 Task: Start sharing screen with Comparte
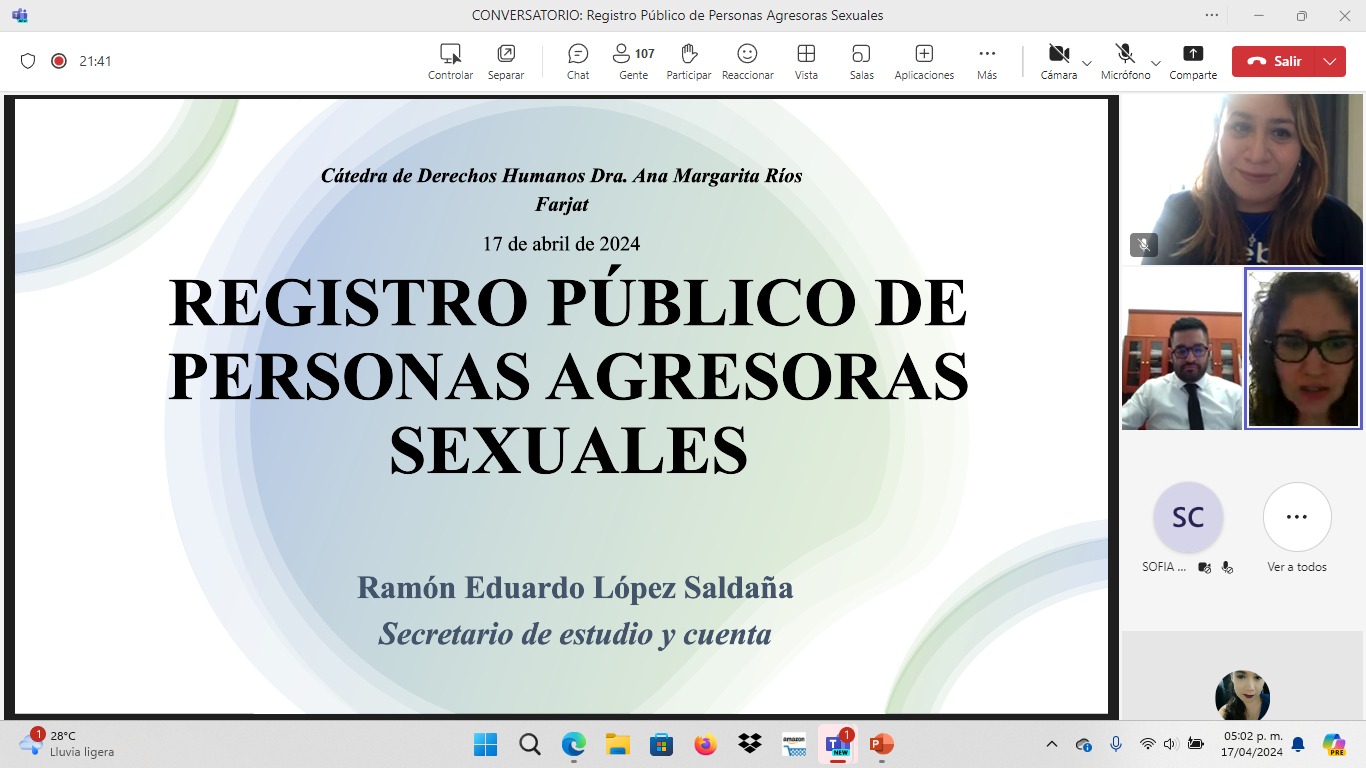click(x=1193, y=61)
